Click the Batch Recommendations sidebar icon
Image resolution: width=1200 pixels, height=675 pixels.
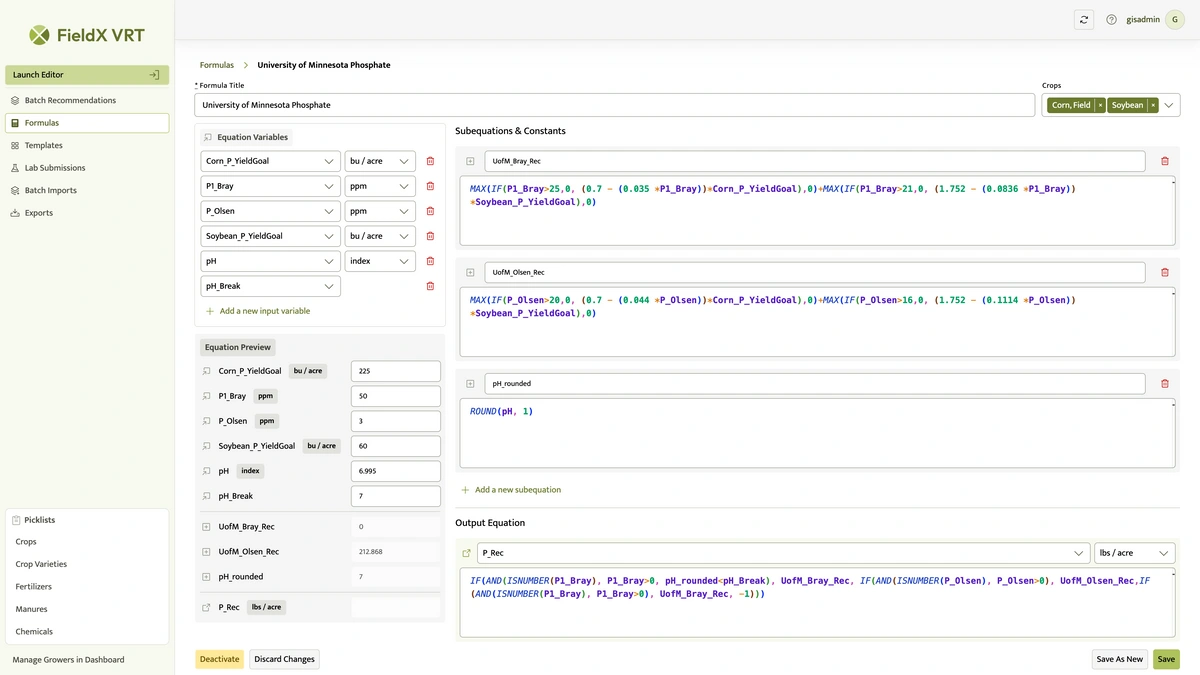pos(15,100)
